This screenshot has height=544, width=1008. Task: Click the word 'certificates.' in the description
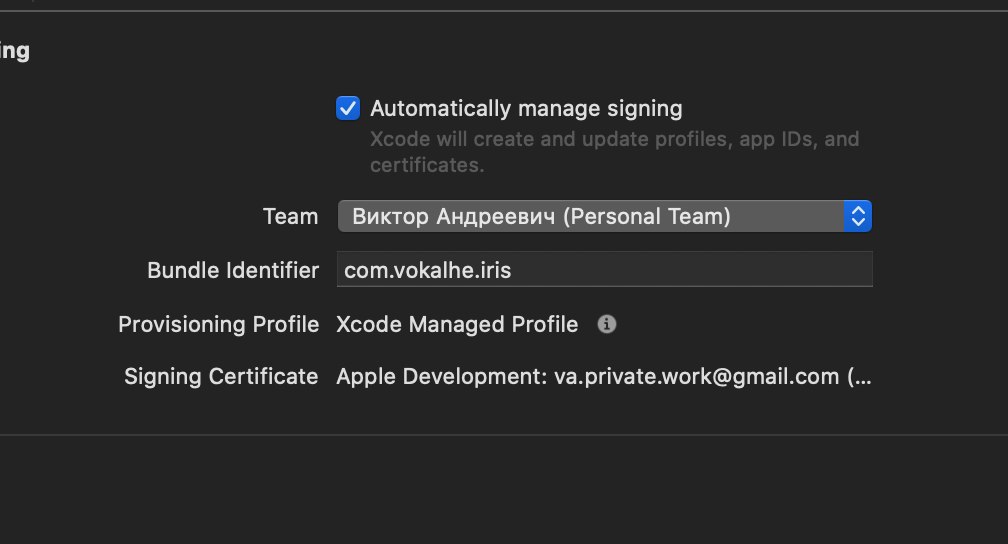tap(427, 165)
